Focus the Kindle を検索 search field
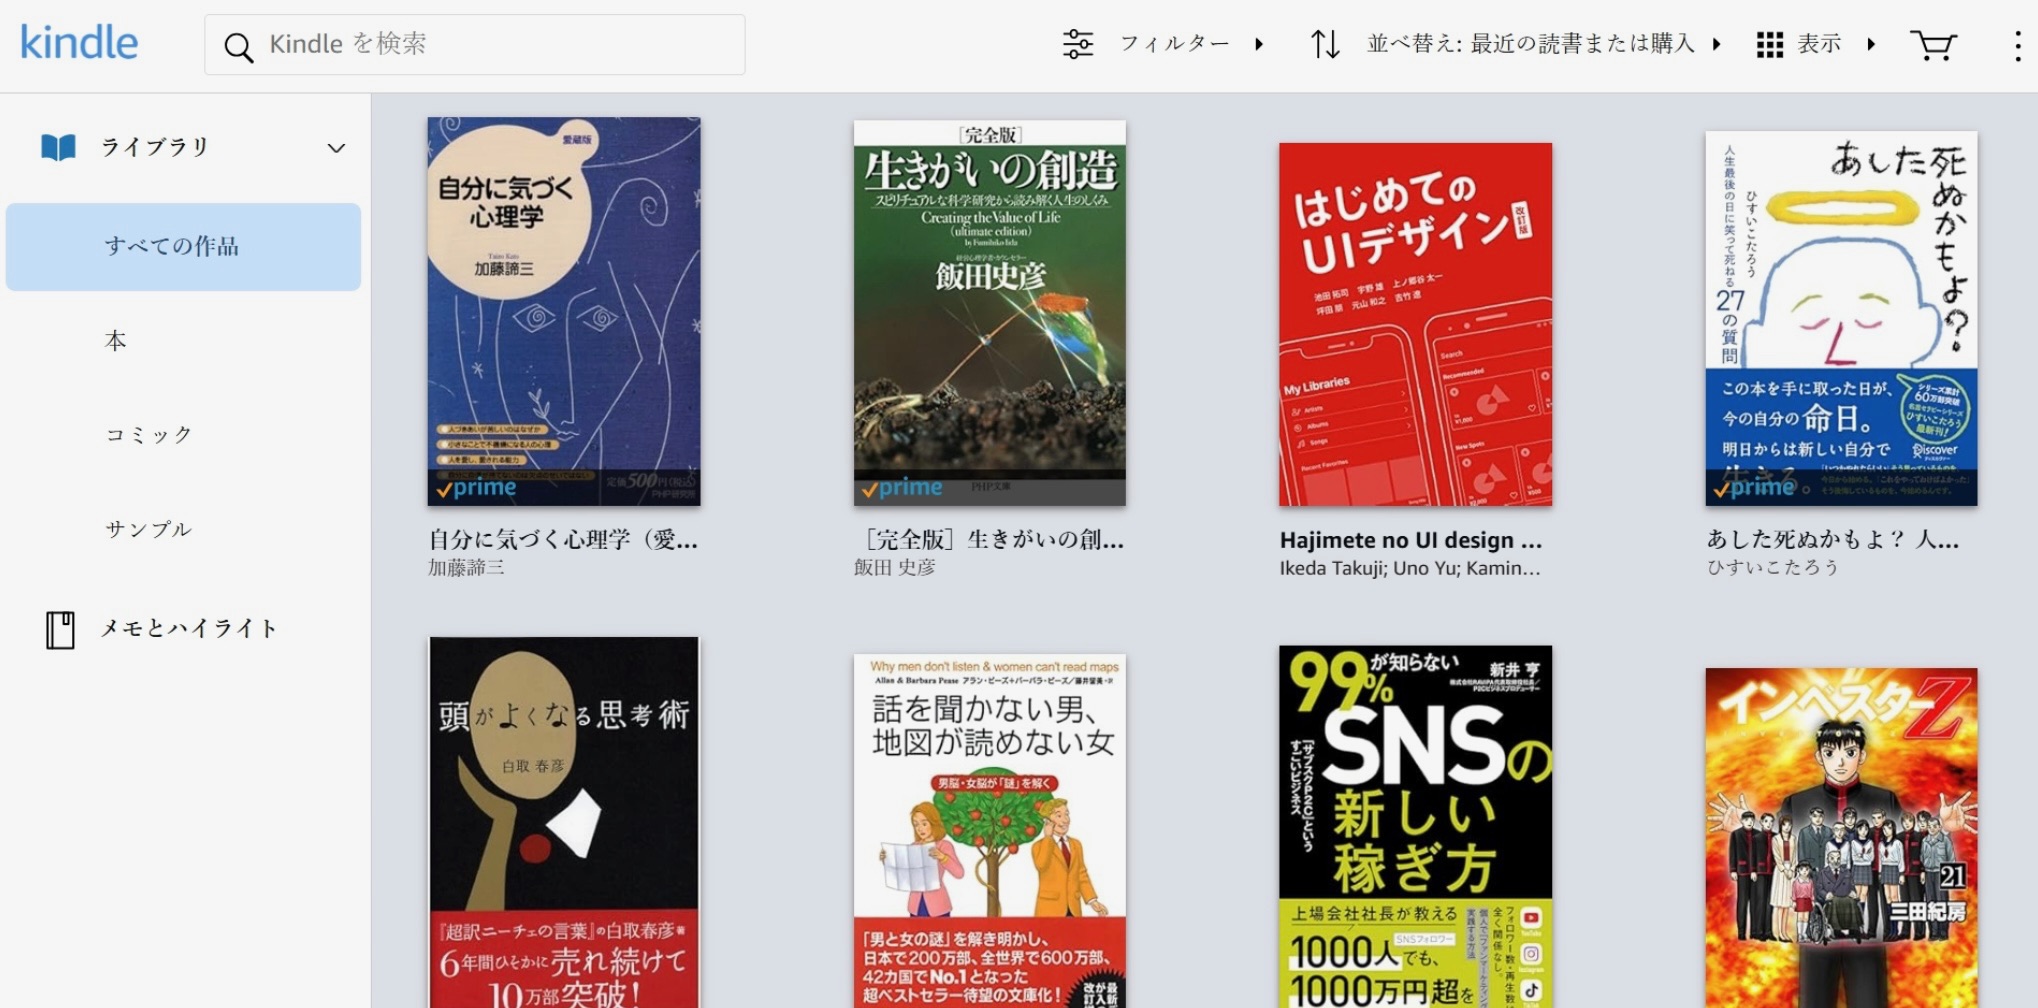2038x1008 pixels. coord(490,44)
